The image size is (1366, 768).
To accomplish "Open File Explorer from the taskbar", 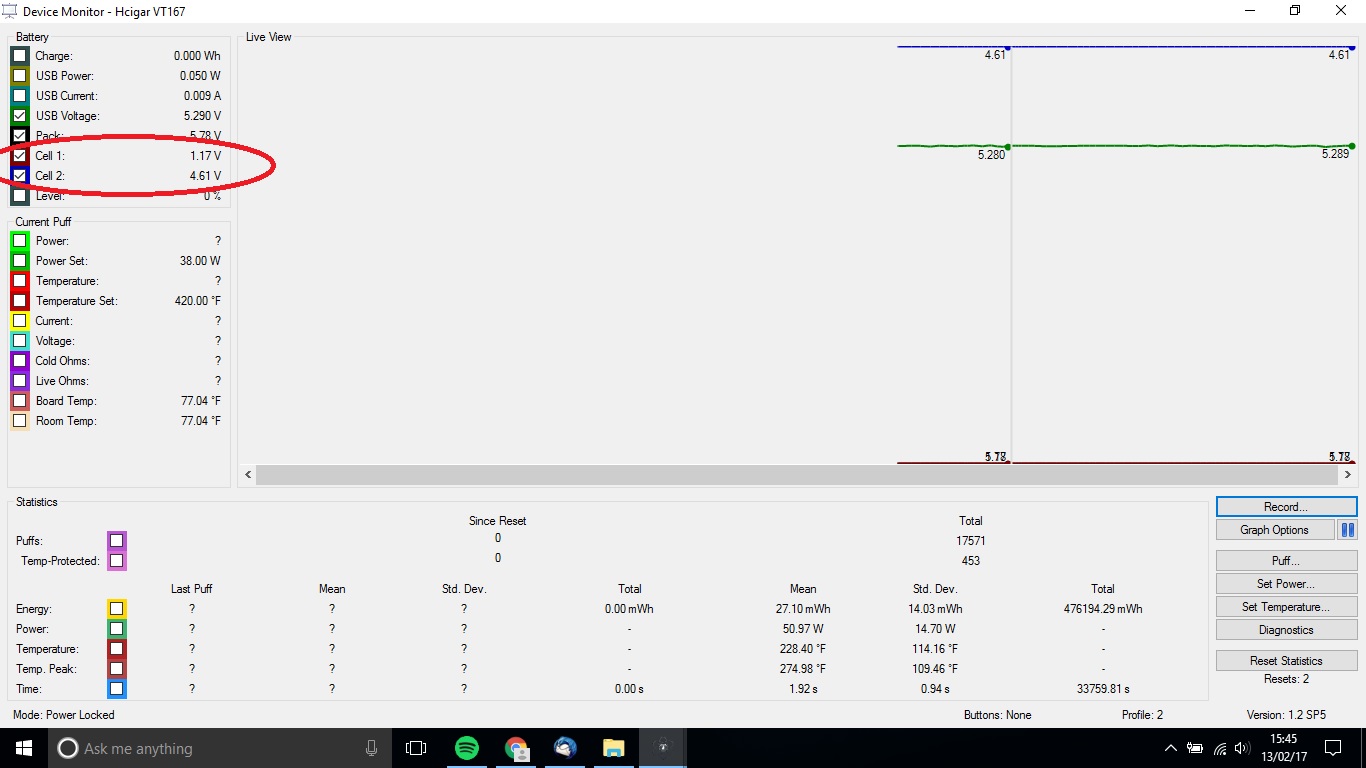I will (x=614, y=748).
